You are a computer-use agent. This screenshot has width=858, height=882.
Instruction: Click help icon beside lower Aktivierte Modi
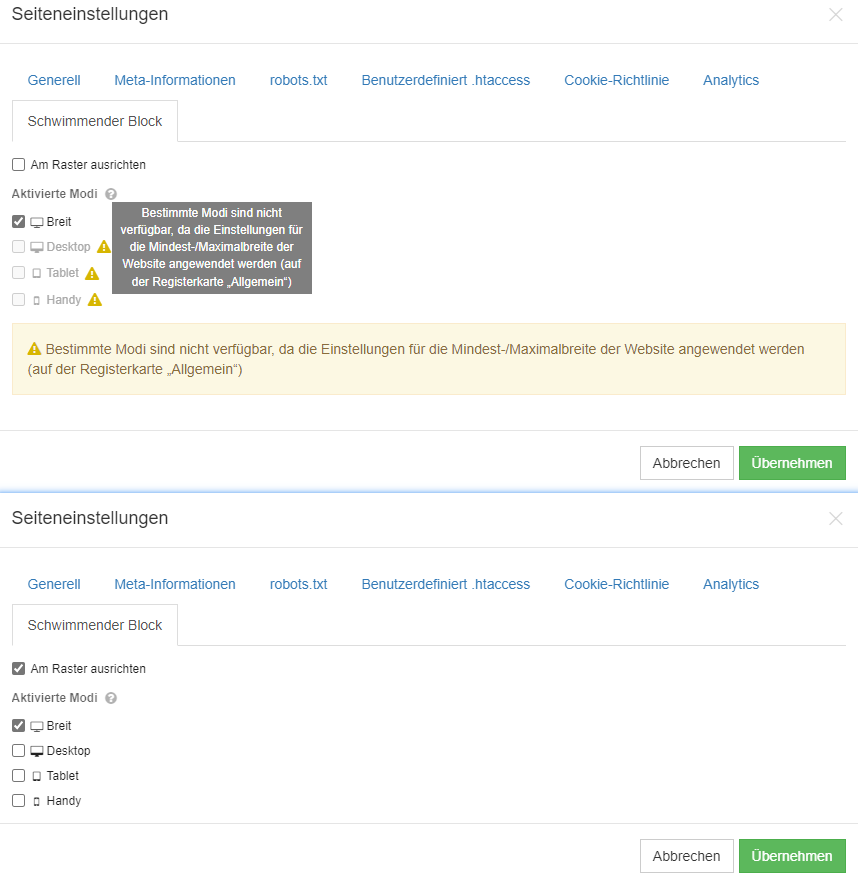[x=111, y=698]
